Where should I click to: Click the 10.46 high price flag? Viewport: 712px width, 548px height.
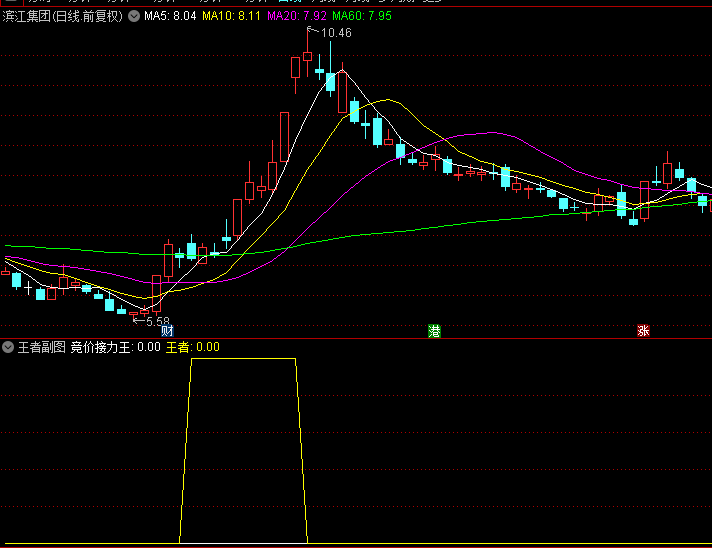coord(335,33)
